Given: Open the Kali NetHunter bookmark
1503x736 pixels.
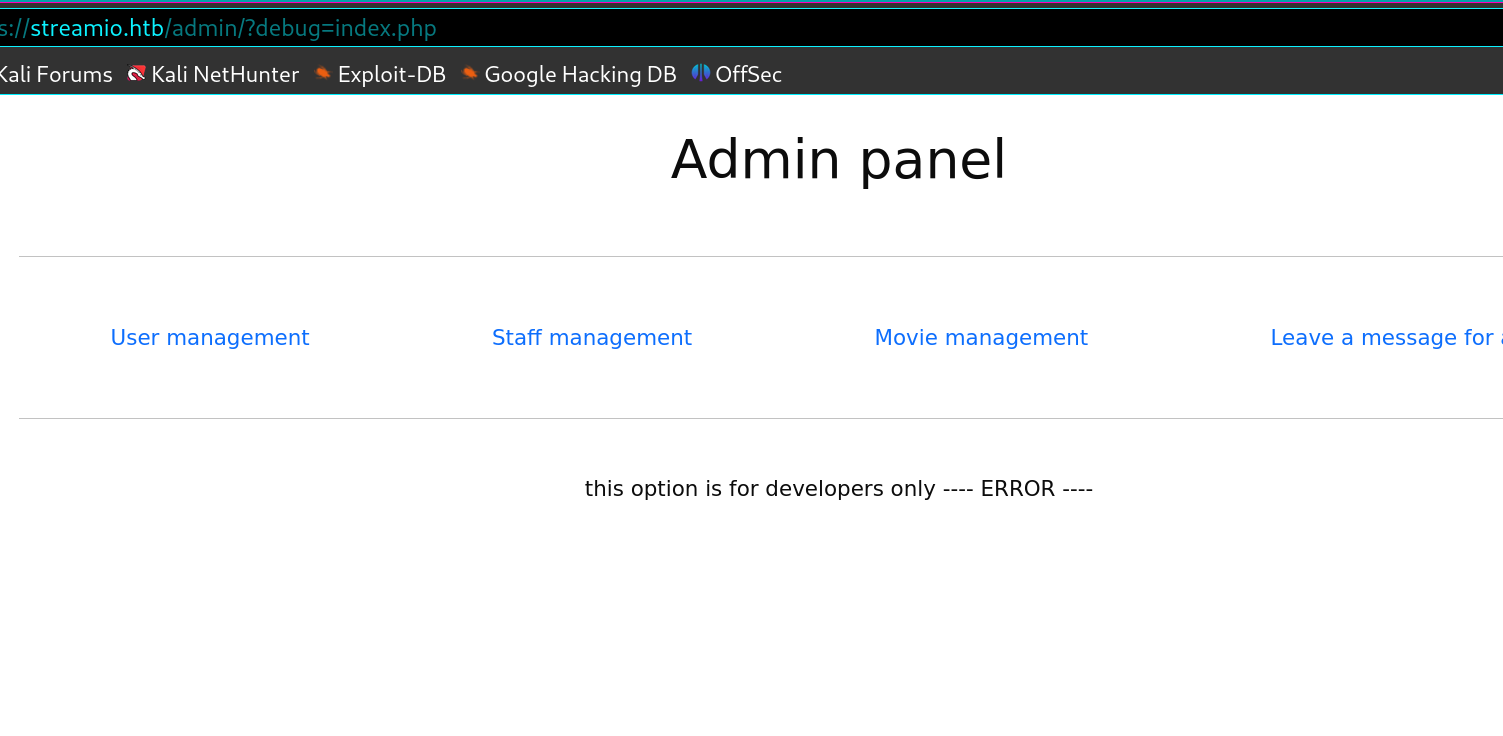Looking at the screenshot, I should [213, 74].
